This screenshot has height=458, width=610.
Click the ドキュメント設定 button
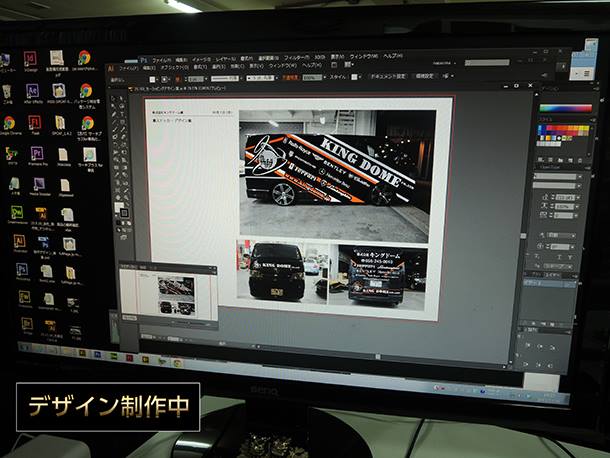(x=387, y=76)
